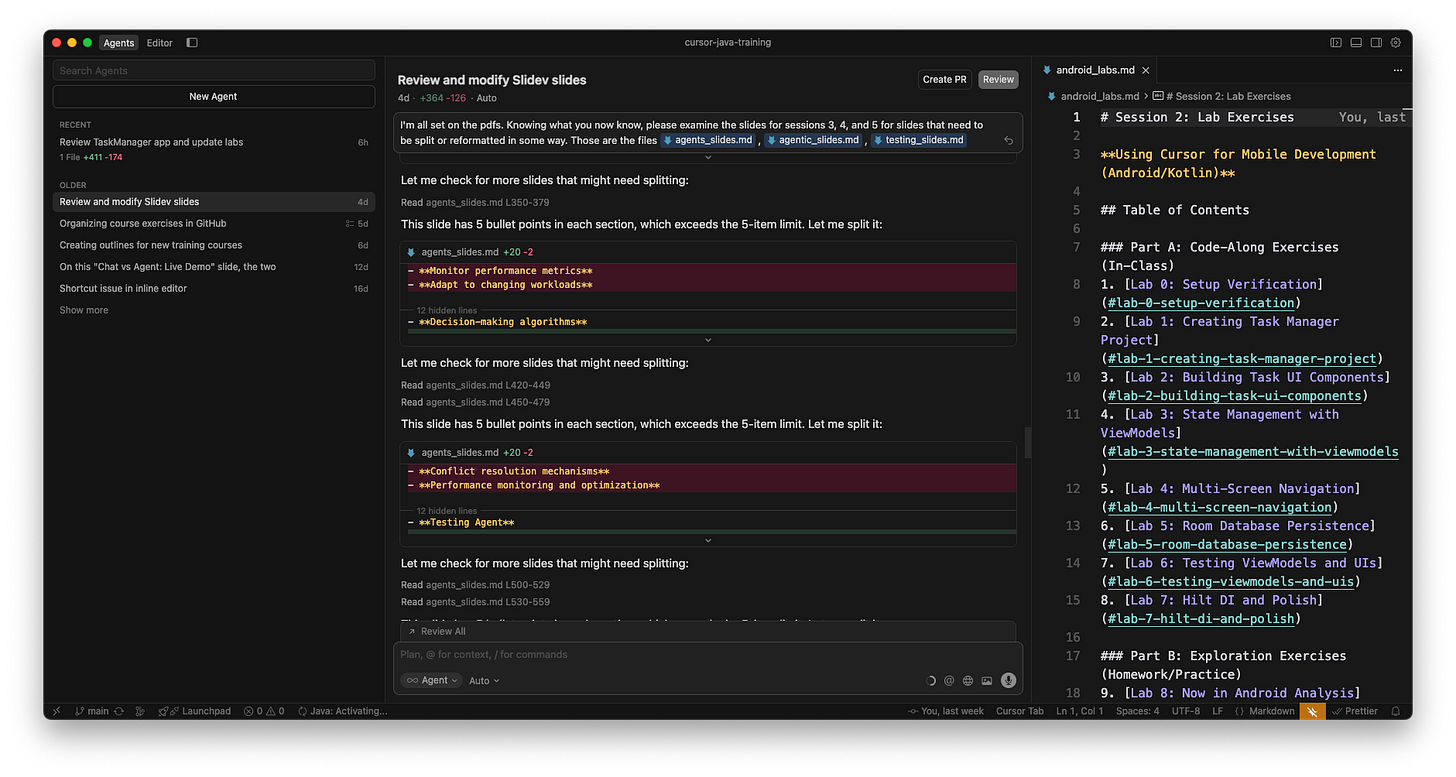Focus the Search Agents field
Screen dimensions: 1456x777
point(214,70)
